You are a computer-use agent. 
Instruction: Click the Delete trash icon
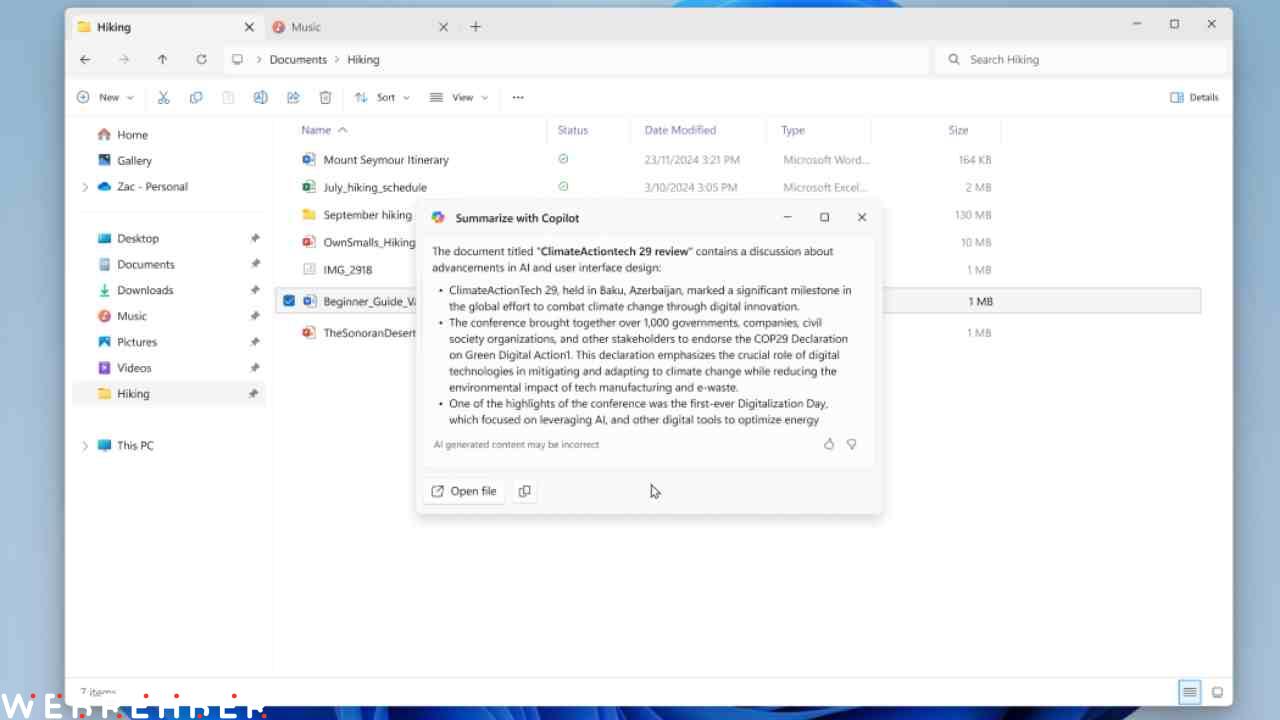(325, 97)
